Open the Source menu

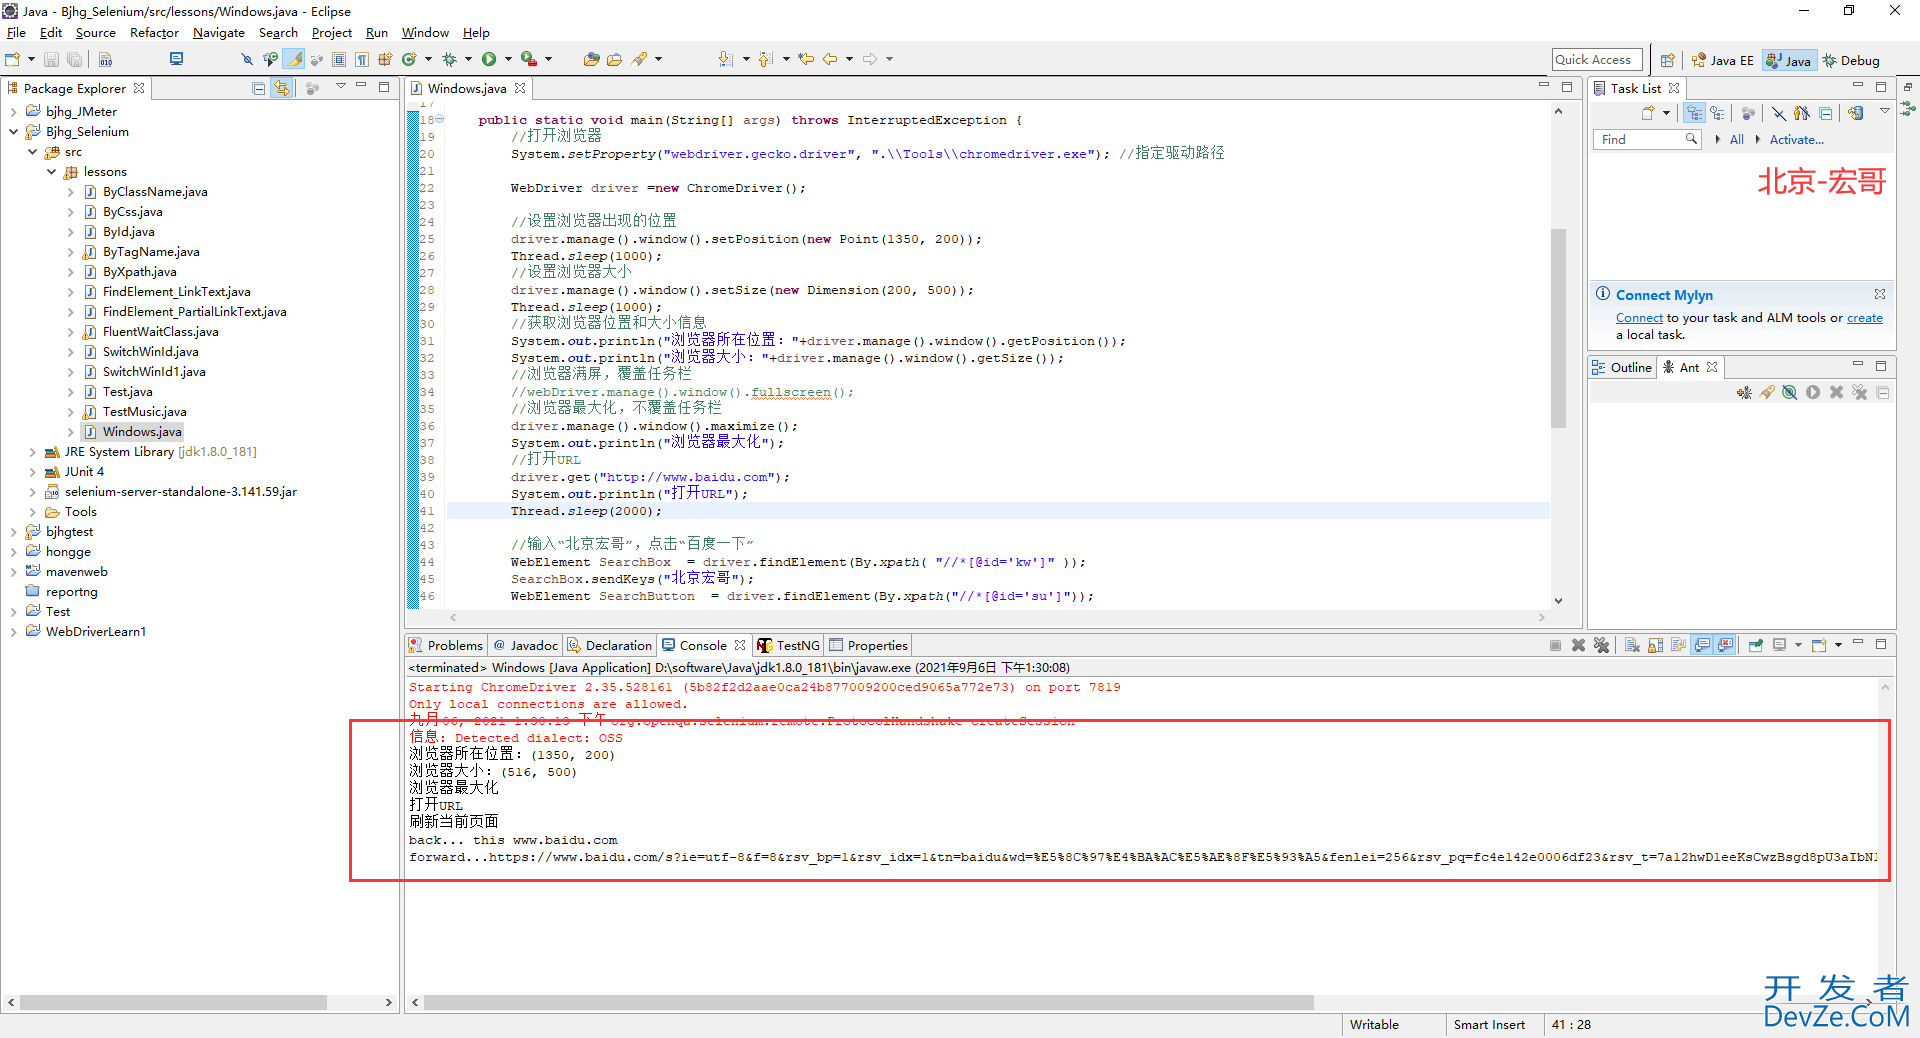(x=95, y=33)
